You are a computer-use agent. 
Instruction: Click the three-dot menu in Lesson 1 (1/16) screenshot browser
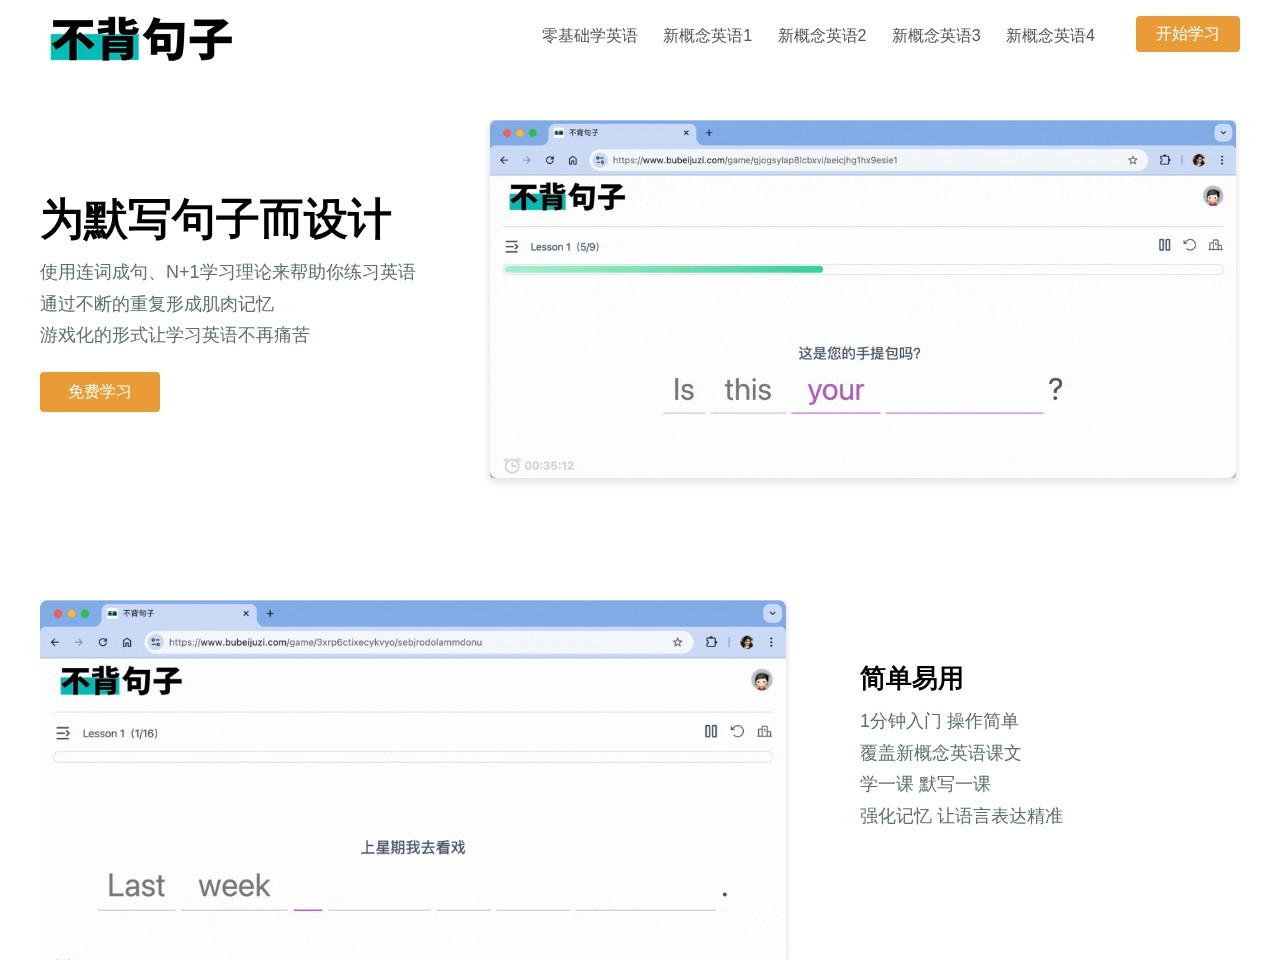click(771, 642)
